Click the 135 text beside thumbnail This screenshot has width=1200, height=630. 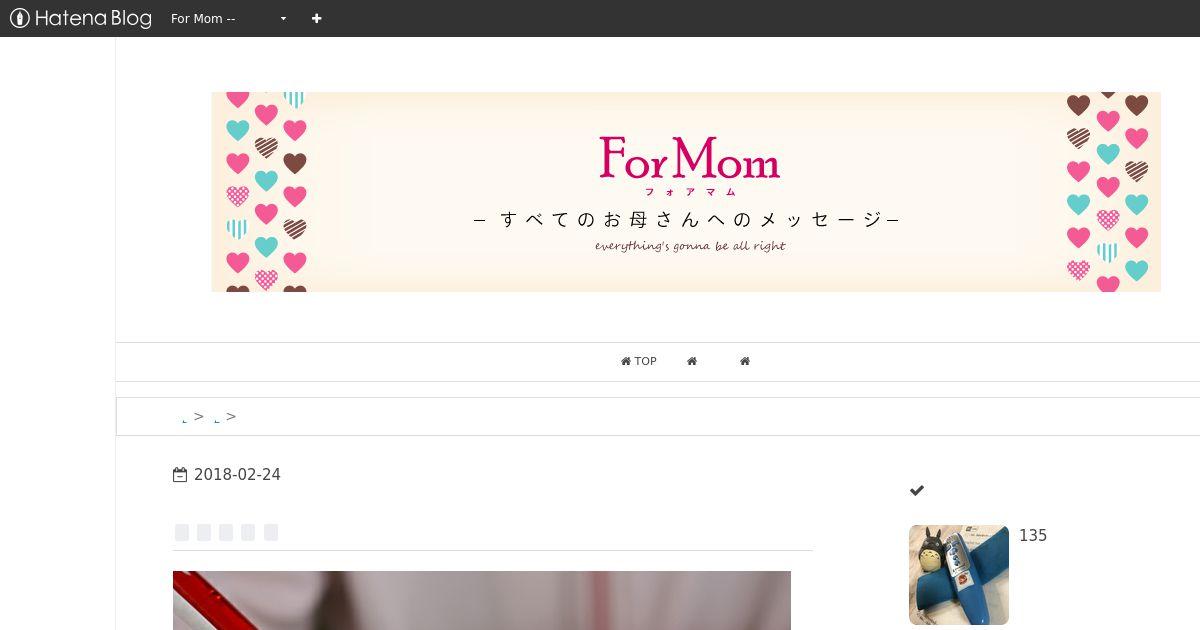(x=1033, y=536)
